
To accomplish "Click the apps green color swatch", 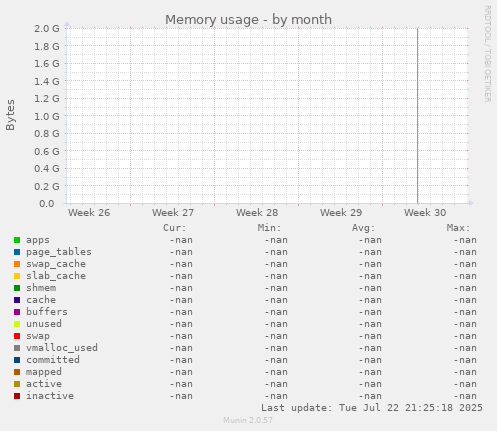I will [x=17, y=240].
